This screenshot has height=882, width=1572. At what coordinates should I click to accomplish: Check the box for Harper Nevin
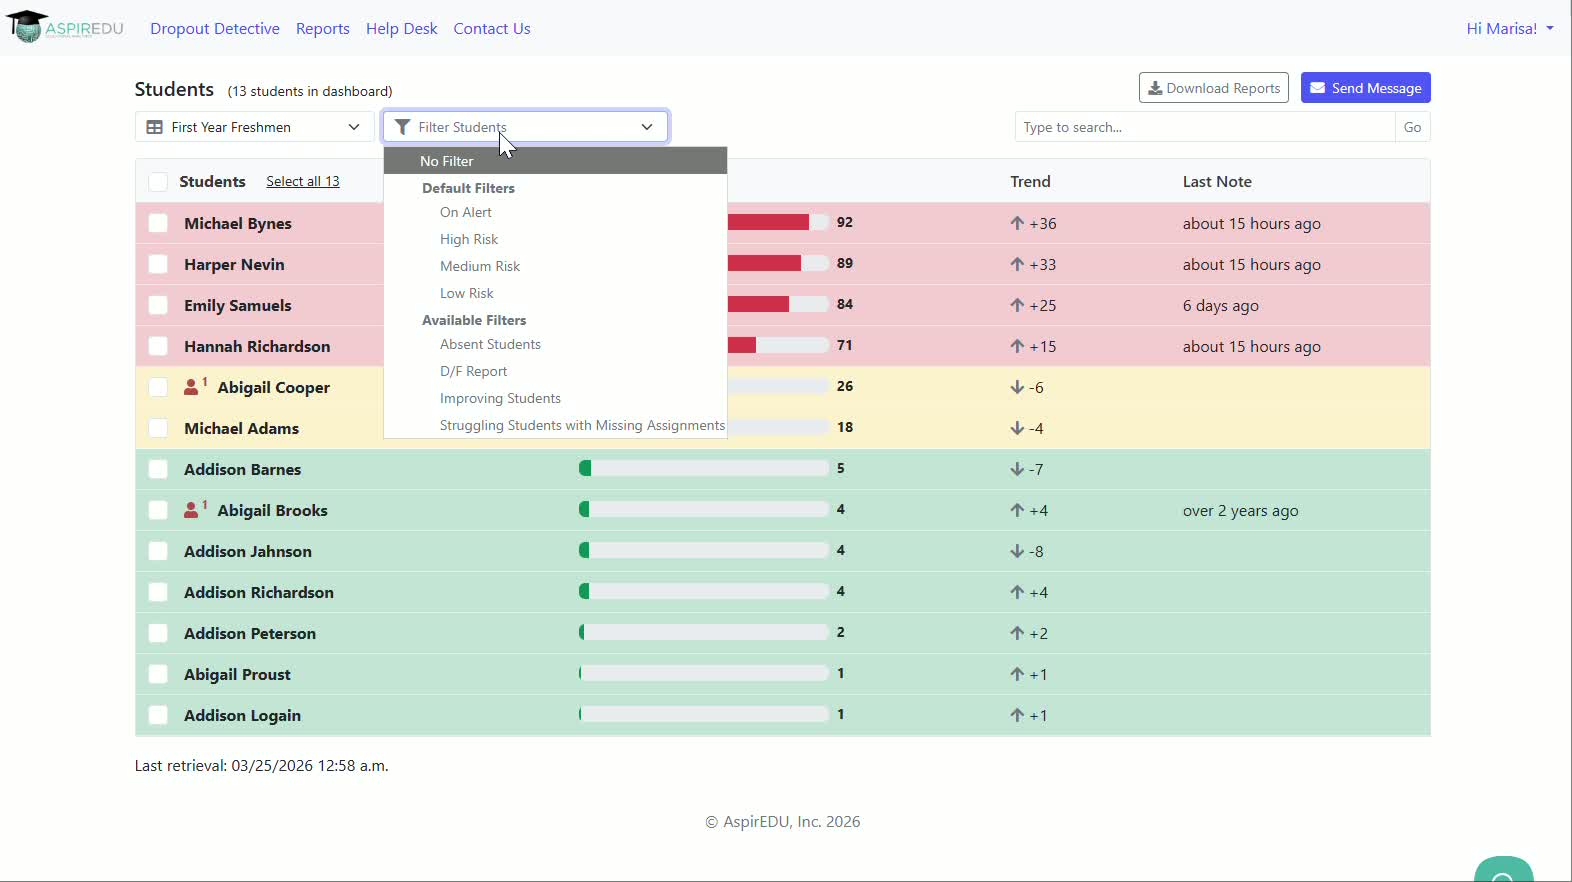point(158,264)
